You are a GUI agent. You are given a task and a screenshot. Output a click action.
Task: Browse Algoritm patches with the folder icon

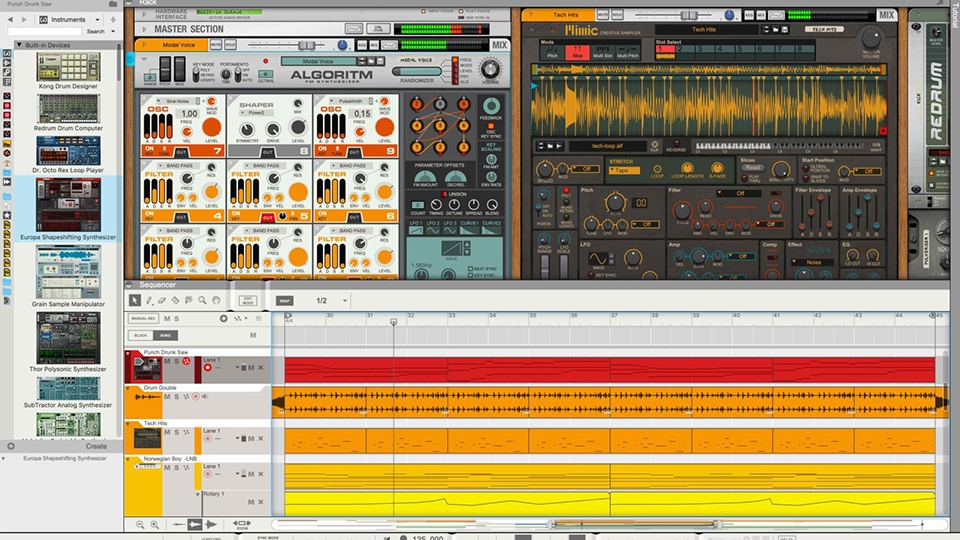pyautogui.click(x=371, y=61)
